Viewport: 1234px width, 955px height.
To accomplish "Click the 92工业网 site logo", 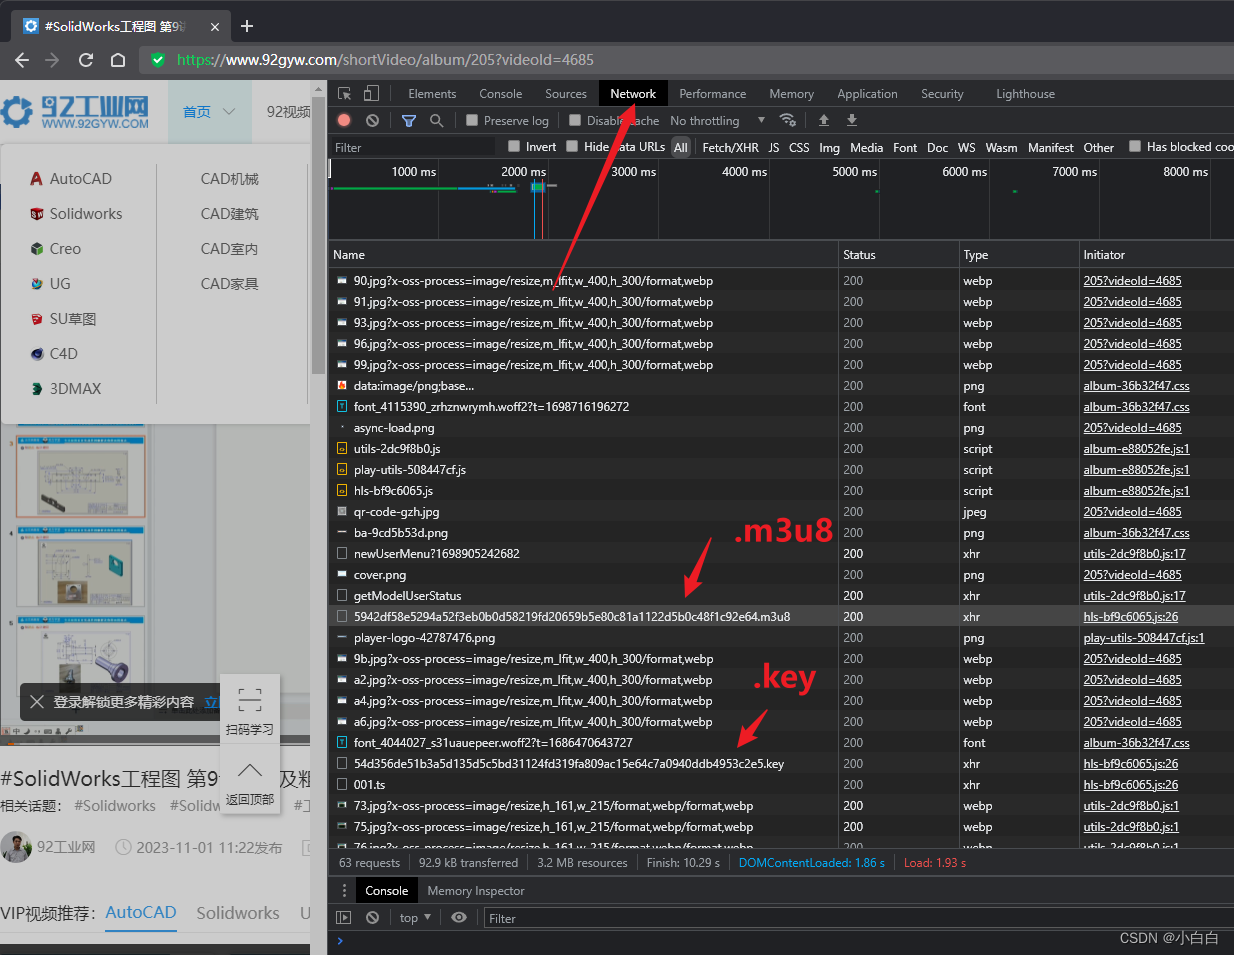I will pos(75,112).
